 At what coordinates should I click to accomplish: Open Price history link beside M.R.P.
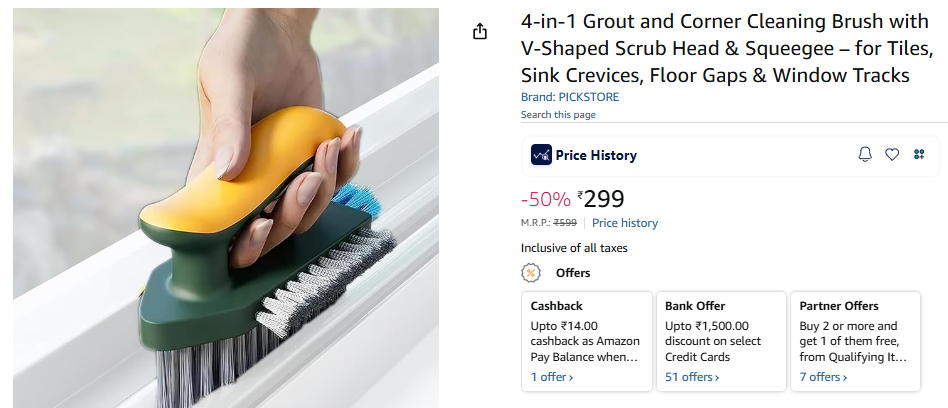tap(625, 223)
